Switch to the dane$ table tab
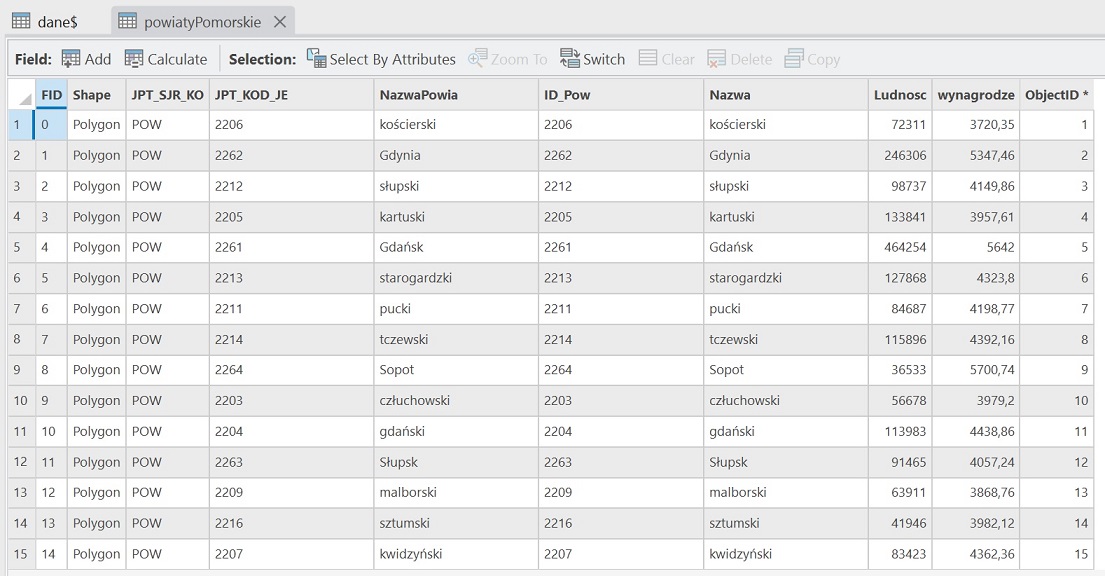1105x576 pixels. [x=46, y=21]
